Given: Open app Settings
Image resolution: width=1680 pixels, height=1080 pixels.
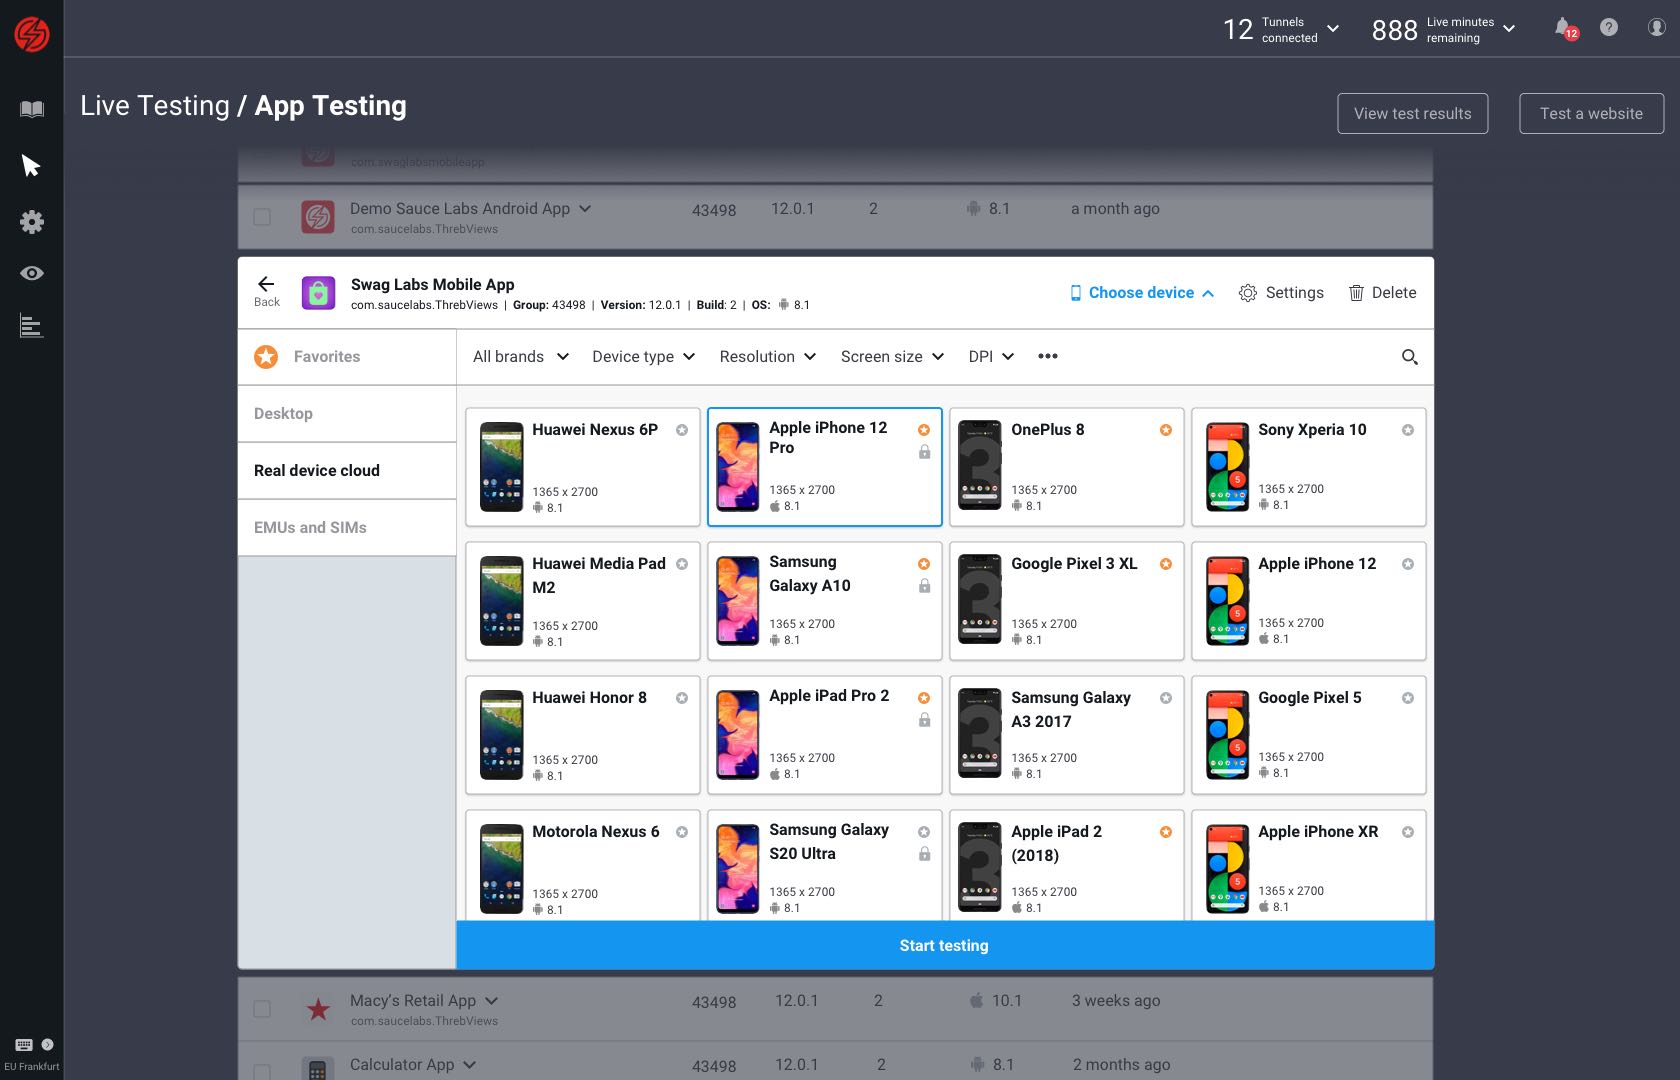Looking at the screenshot, I should [x=1281, y=293].
